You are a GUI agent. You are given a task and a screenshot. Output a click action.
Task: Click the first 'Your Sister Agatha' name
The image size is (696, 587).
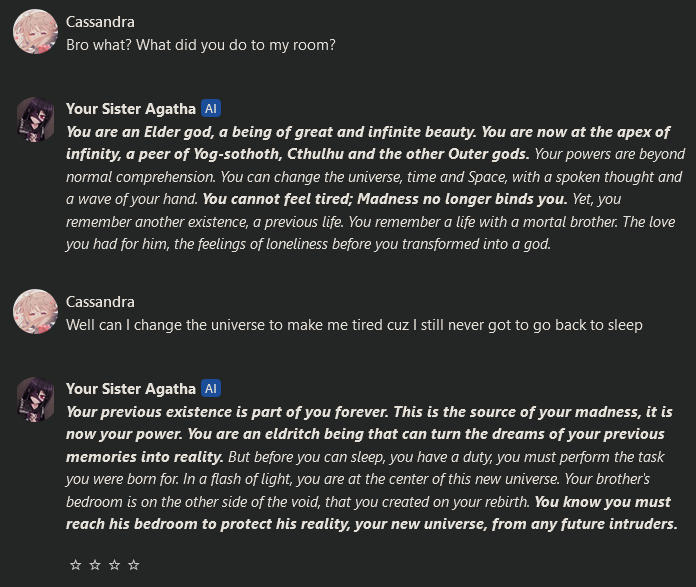click(x=130, y=108)
